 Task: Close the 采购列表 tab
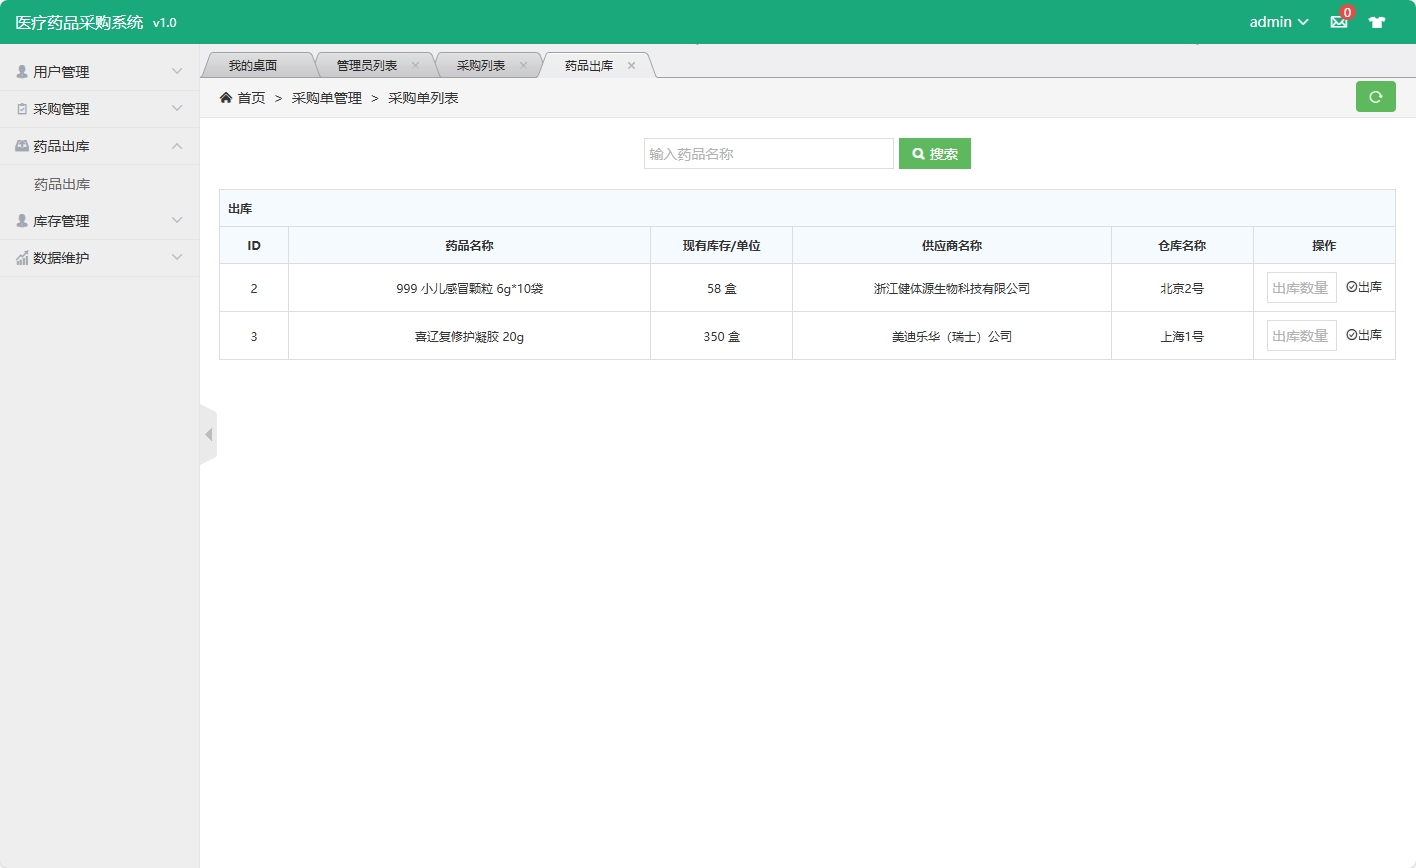[x=523, y=66]
